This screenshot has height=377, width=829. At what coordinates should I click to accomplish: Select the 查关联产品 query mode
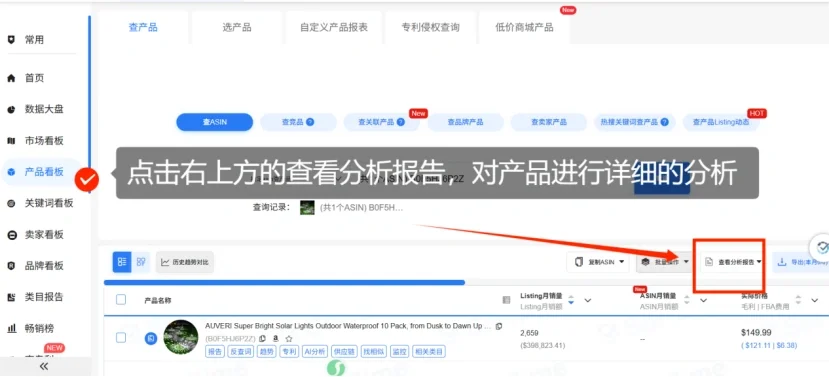[381, 122]
